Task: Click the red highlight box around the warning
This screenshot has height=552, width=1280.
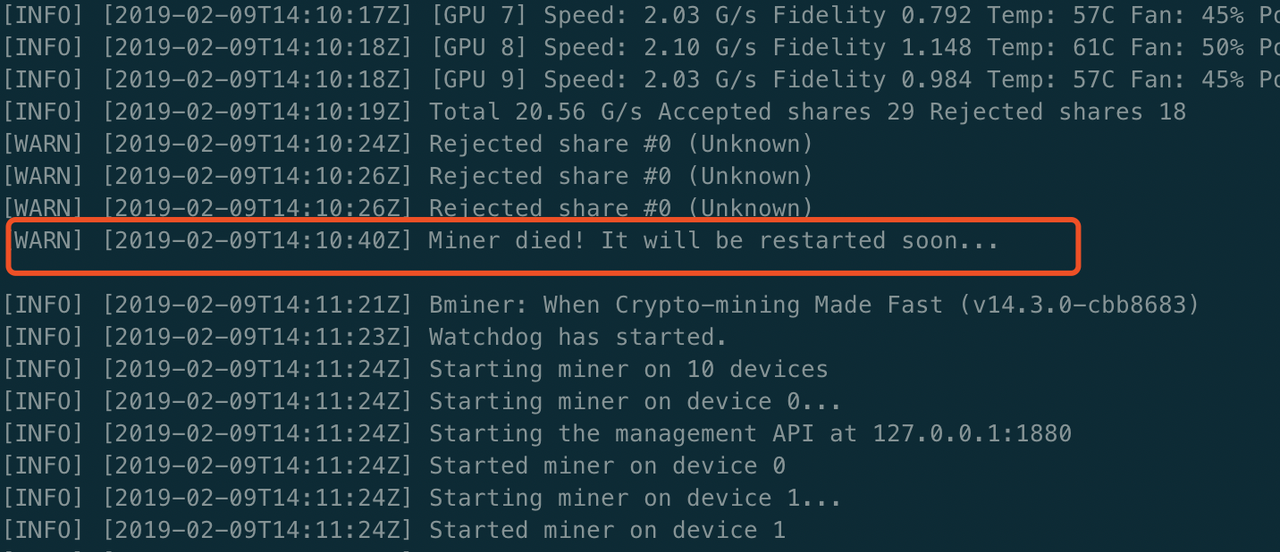Action: tap(543, 247)
